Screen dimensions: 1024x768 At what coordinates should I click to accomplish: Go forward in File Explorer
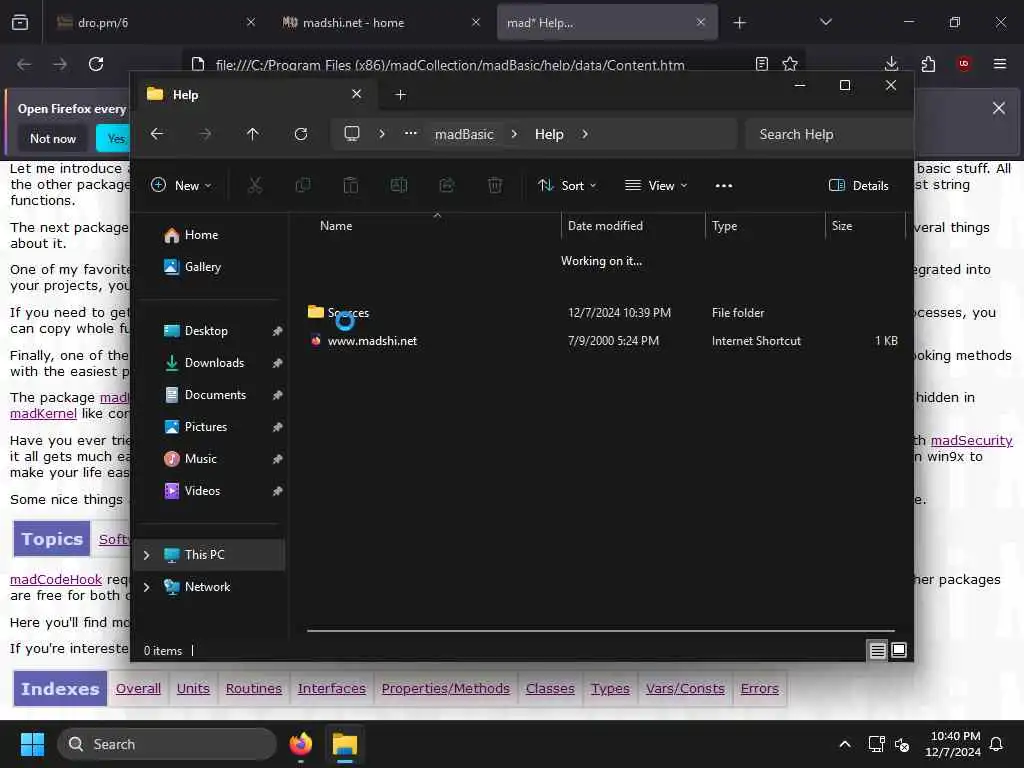point(205,134)
